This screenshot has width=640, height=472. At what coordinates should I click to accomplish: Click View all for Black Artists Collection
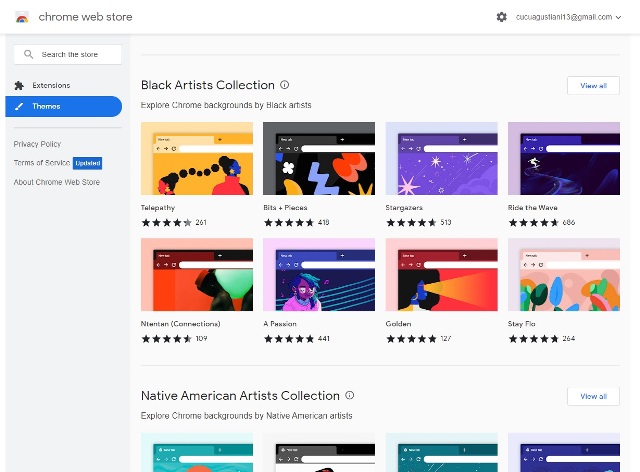pos(593,85)
